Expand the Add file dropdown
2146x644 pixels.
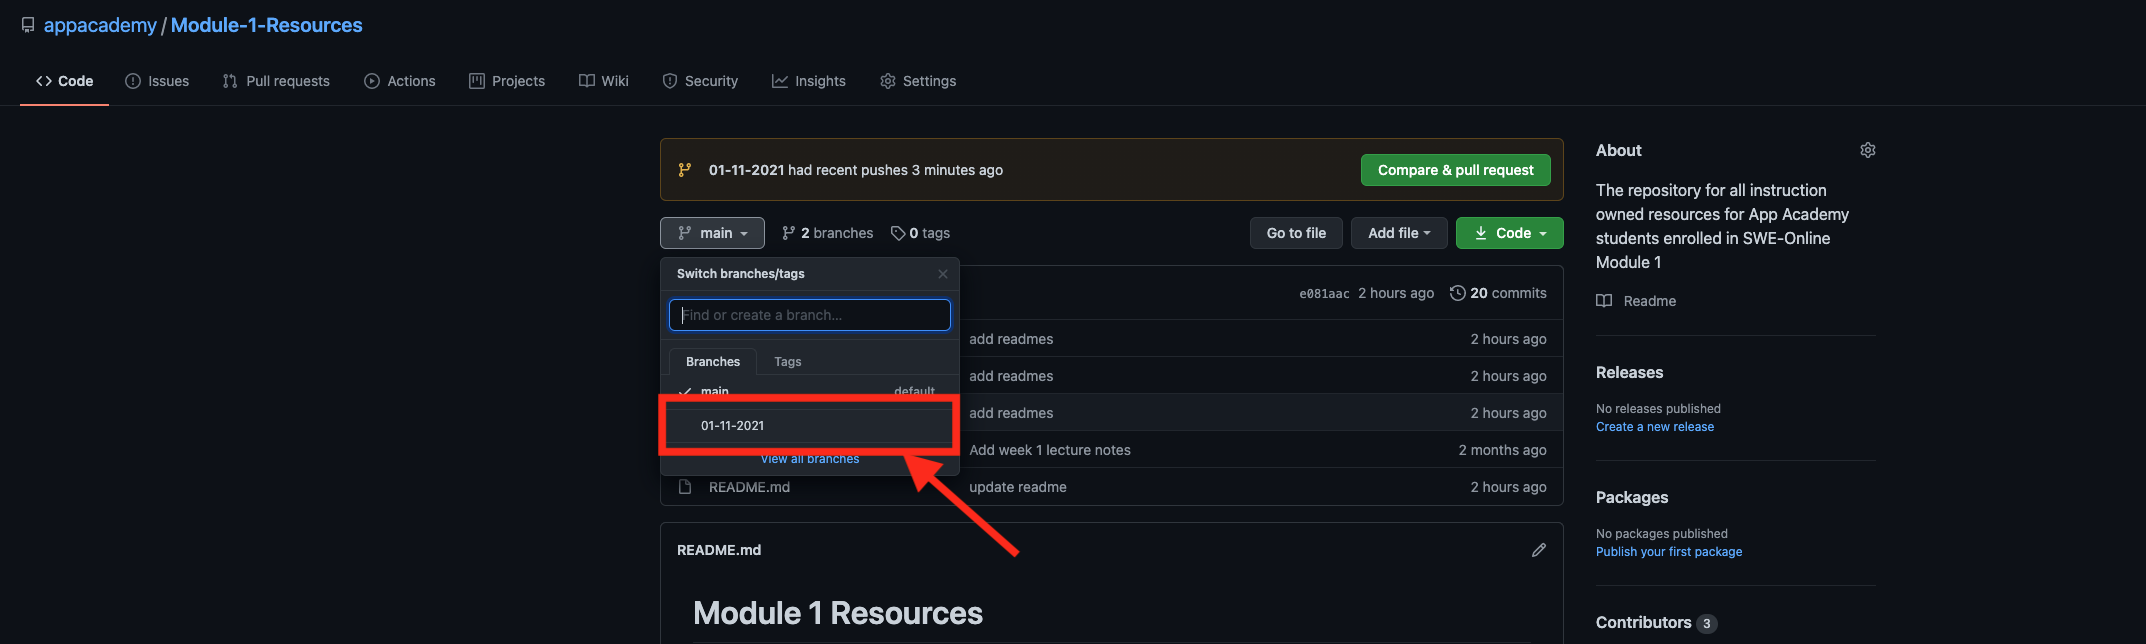pyautogui.click(x=1399, y=233)
